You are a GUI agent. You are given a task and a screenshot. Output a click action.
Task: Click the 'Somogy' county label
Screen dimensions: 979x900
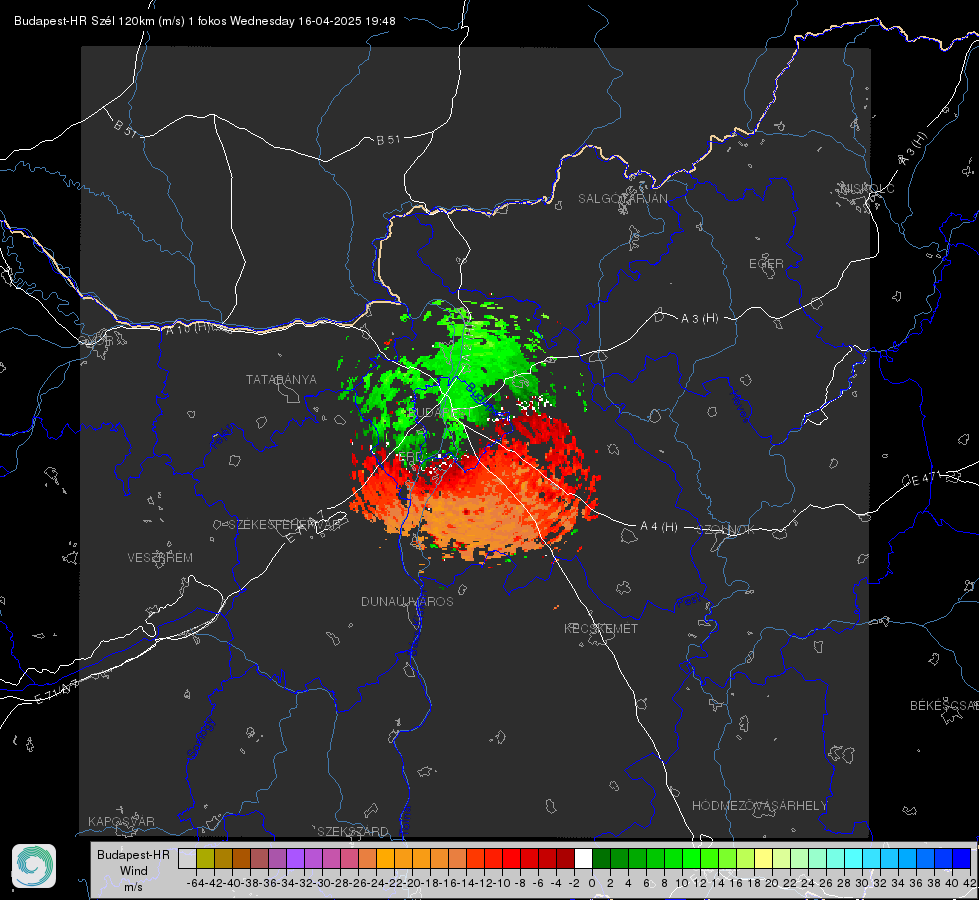pyautogui.click(x=201, y=738)
